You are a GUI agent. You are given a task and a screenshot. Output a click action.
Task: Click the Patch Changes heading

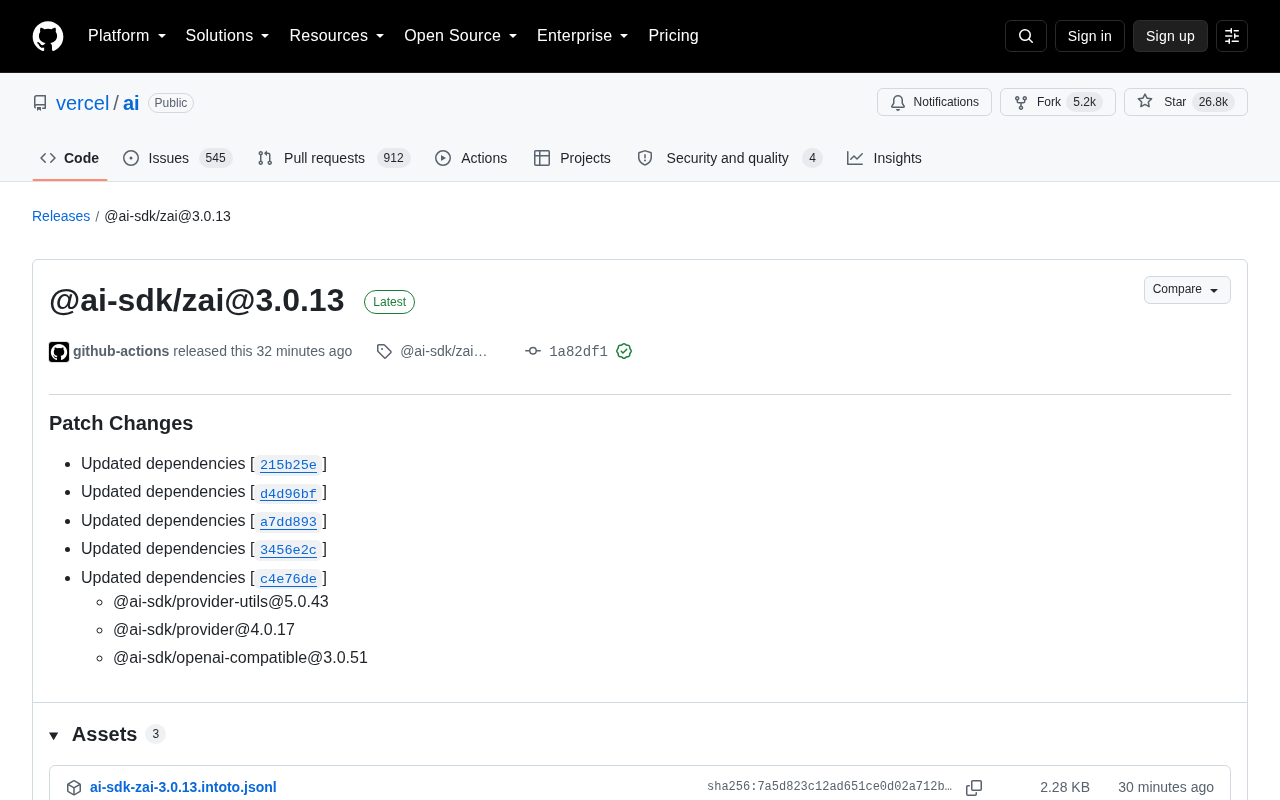[x=121, y=423]
